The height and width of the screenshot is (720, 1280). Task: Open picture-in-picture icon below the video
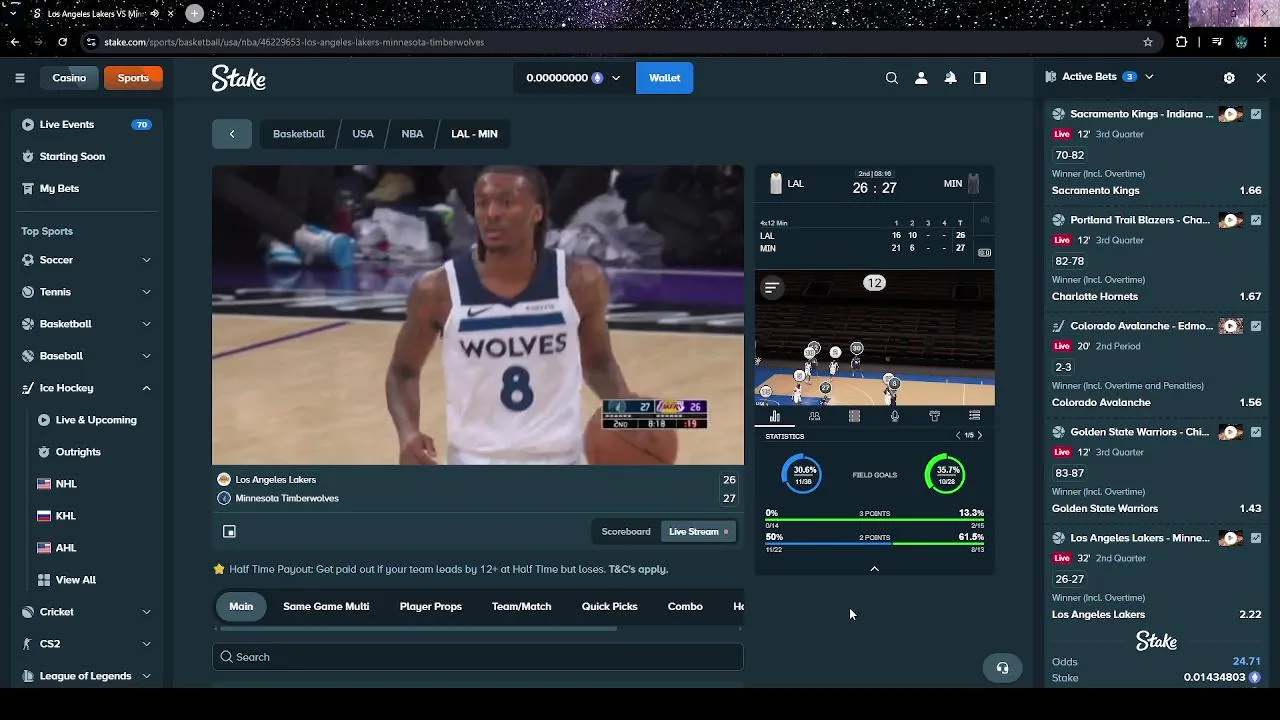click(229, 532)
